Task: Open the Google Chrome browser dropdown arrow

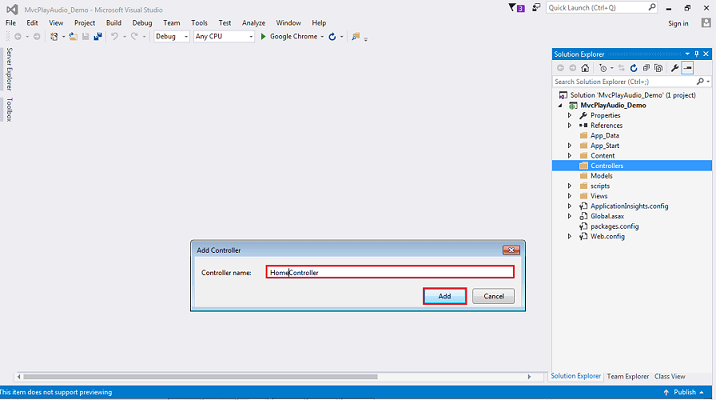Action: 322,37
